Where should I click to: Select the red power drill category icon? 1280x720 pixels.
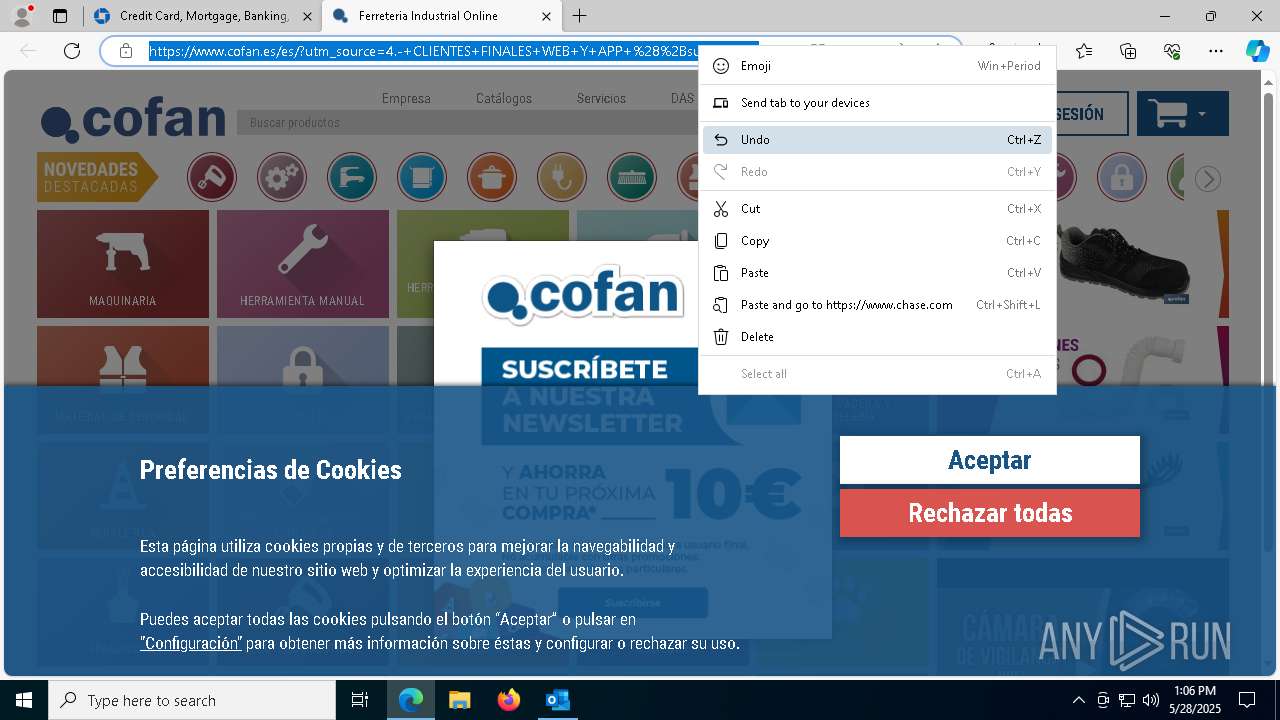(x=212, y=178)
